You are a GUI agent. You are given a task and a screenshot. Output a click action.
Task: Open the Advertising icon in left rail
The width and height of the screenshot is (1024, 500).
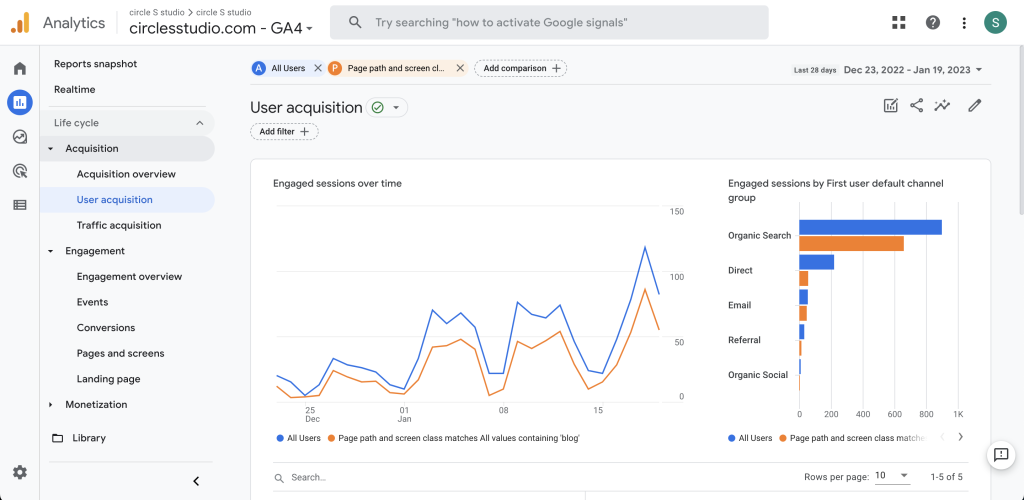point(20,171)
